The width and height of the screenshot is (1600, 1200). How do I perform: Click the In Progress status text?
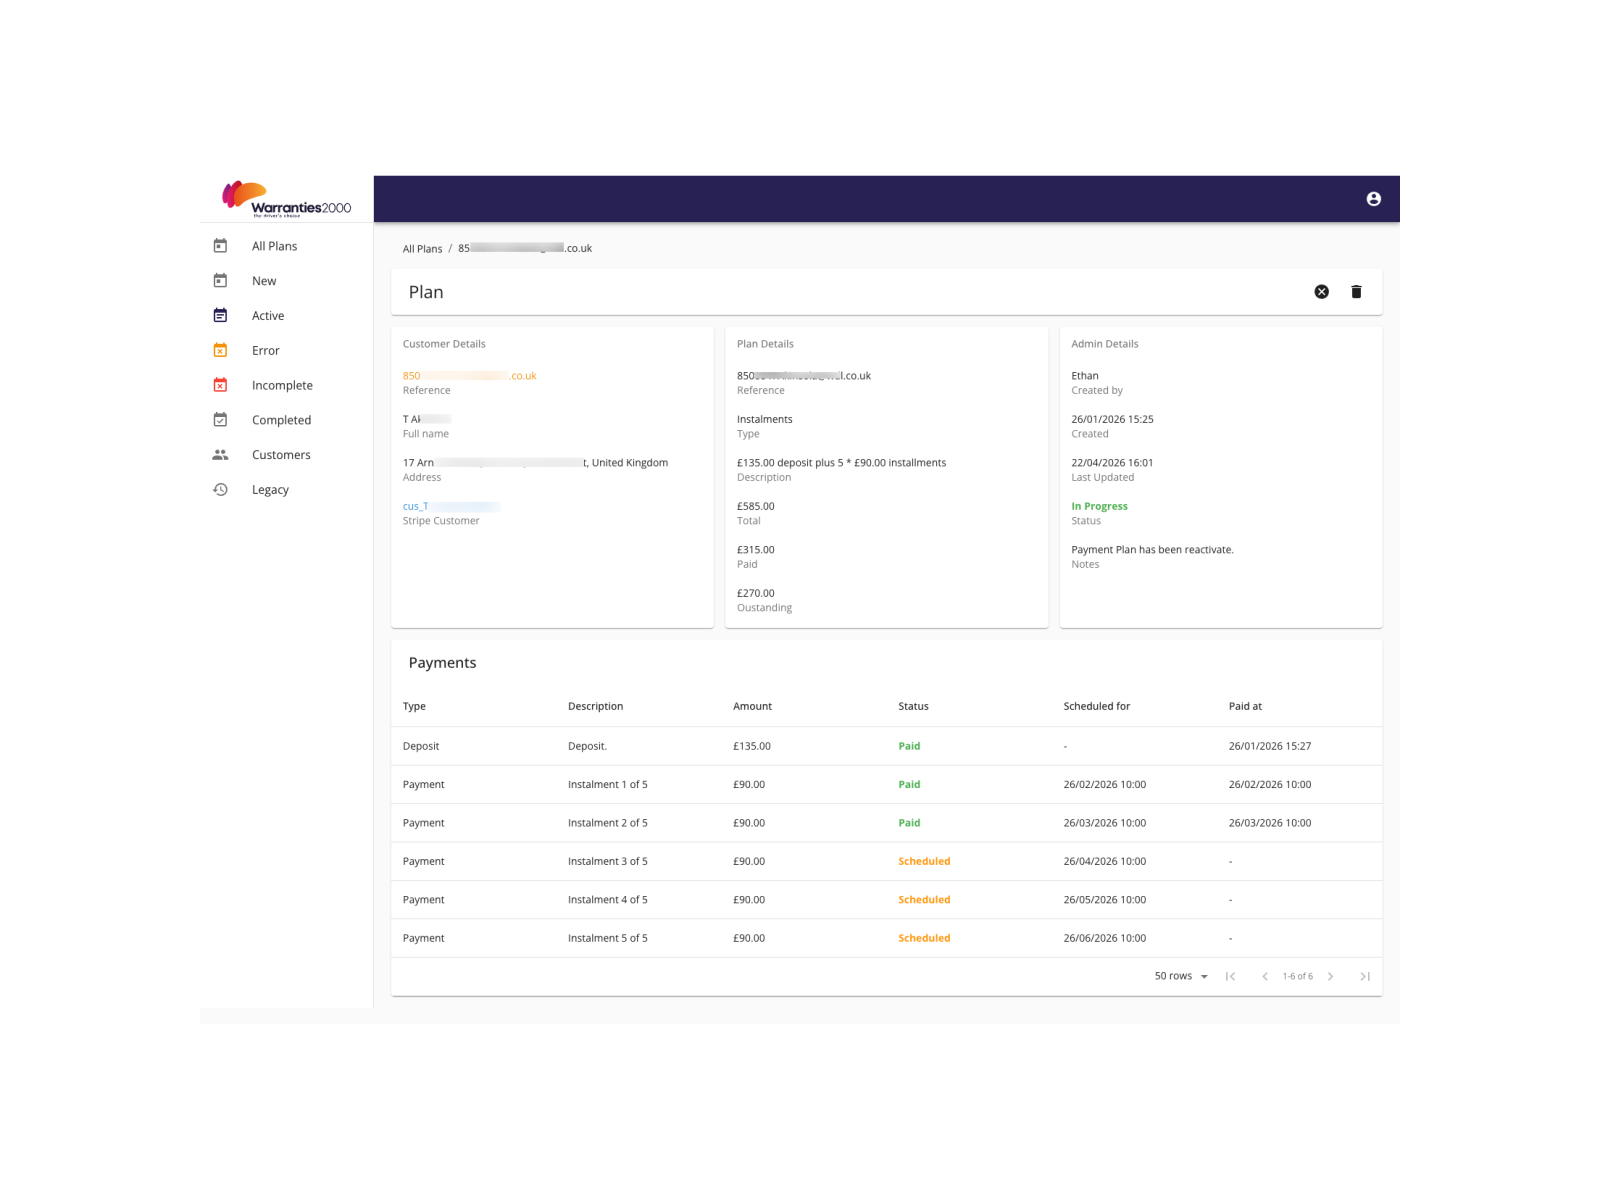pos(1099,507)
